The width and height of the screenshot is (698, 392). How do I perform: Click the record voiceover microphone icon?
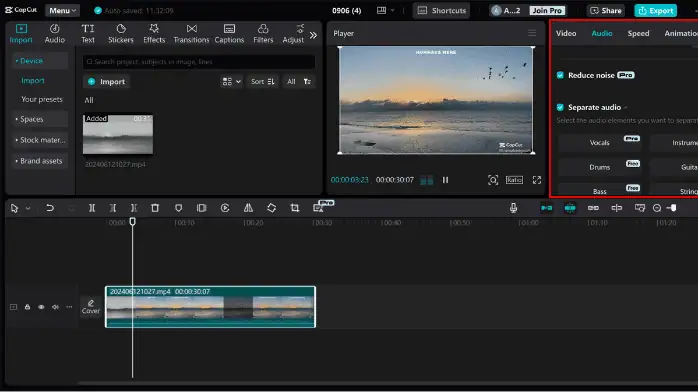pyautogui.click(x=513, y=208)
